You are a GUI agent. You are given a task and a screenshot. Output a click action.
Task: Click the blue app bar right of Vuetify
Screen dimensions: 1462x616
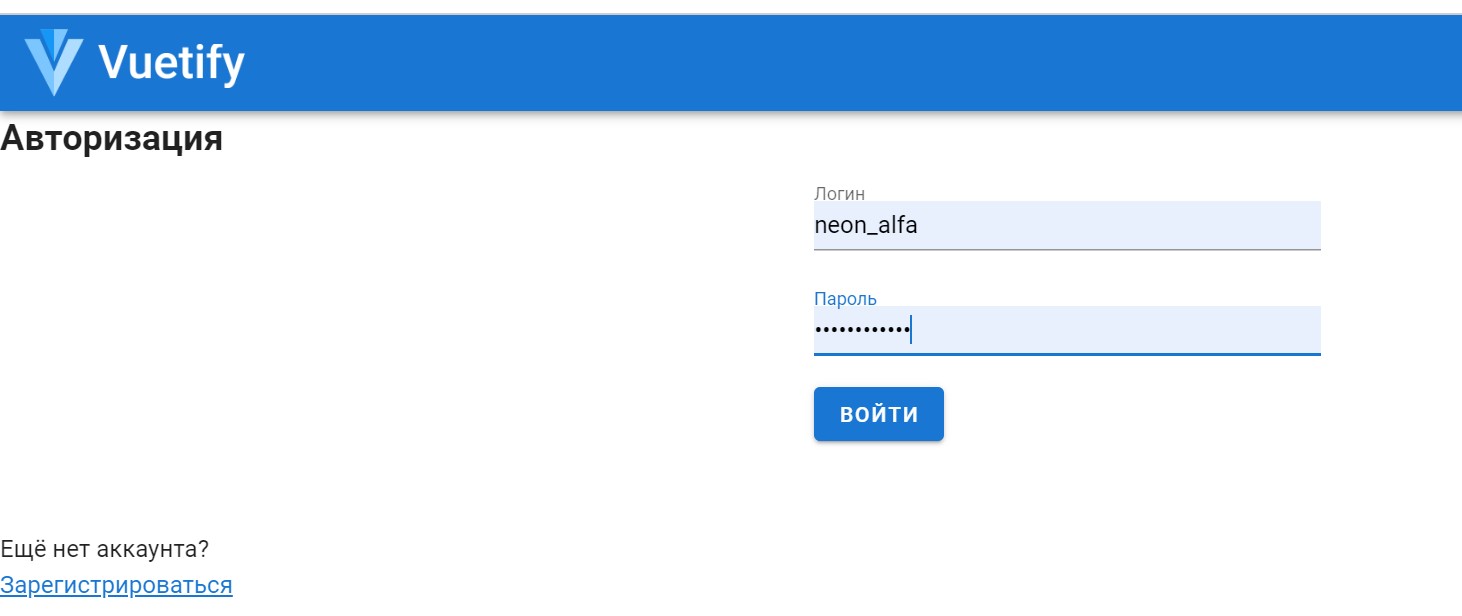pyautogui.click(x=850, y=62)
